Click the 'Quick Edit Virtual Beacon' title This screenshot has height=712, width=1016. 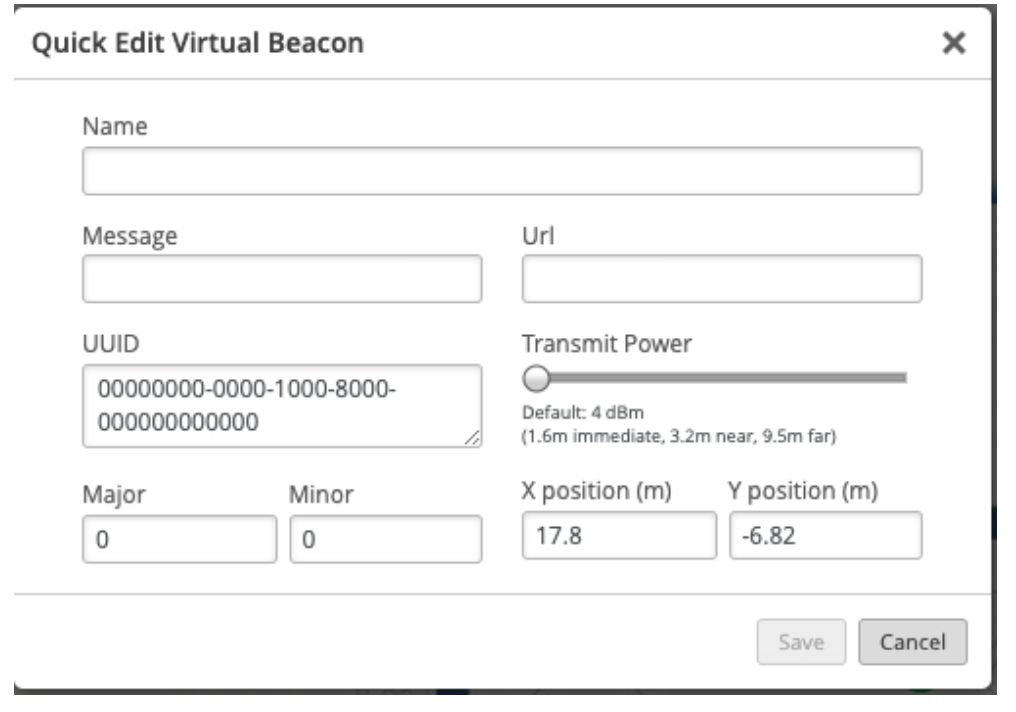click(198, 43)
